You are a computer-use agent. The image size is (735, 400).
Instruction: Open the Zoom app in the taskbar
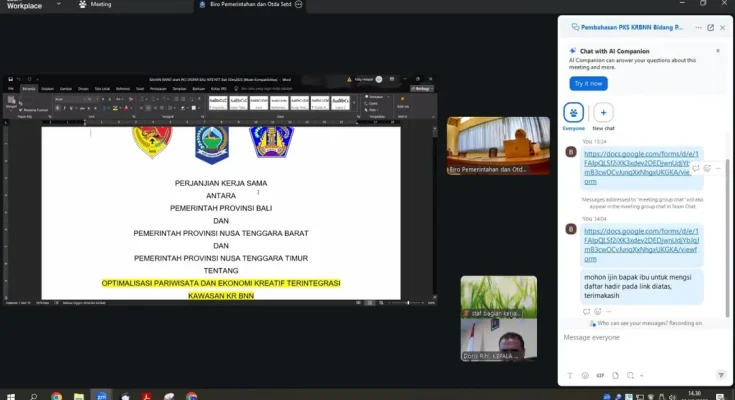[x=102, y=395]
